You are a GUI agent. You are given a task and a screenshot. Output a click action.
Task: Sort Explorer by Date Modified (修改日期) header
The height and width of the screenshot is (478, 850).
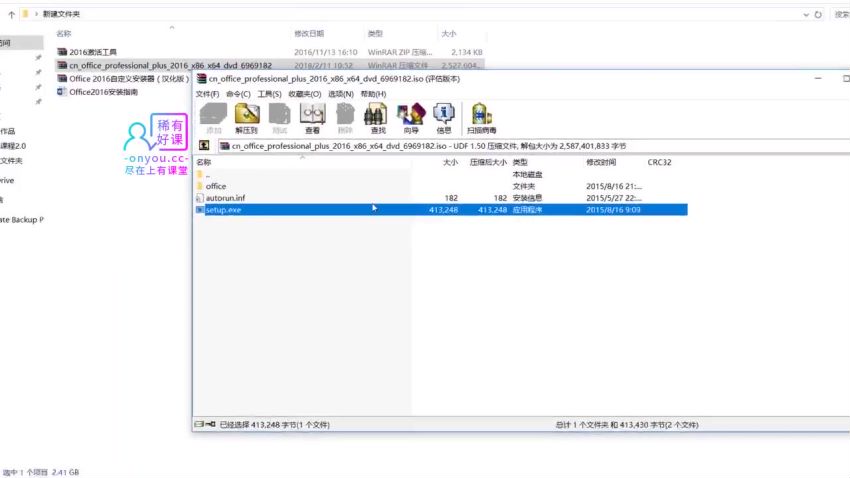[309, 34]
